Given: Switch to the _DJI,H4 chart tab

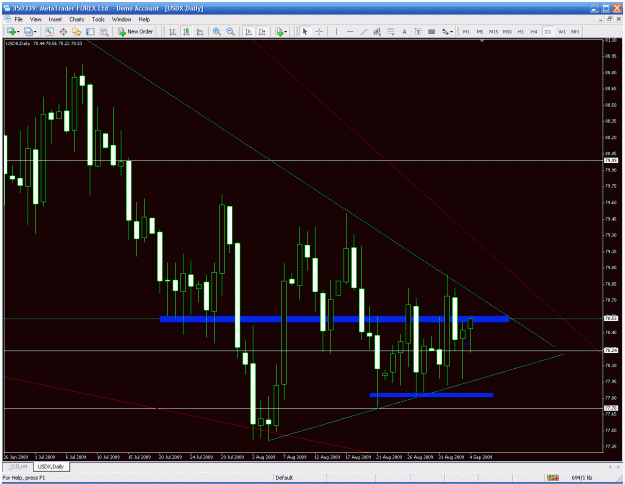Looking at the screenshot, I should 19,466.
